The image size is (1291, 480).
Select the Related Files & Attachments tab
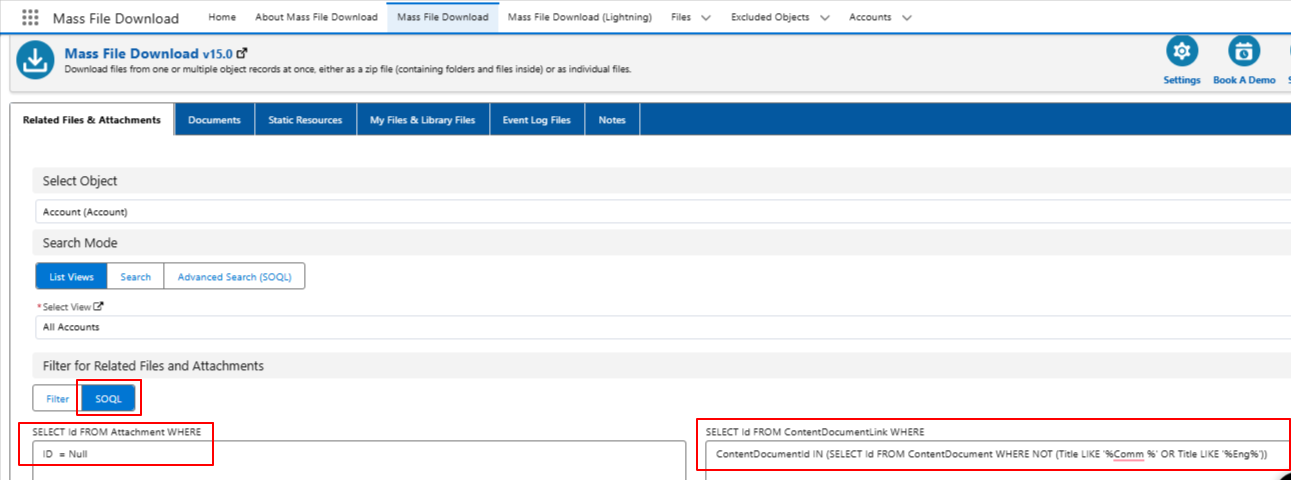92,120
